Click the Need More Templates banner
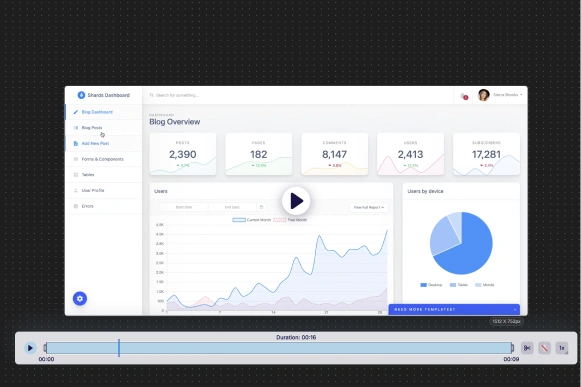This screenshot has width=581, height=387. (454, 310)
